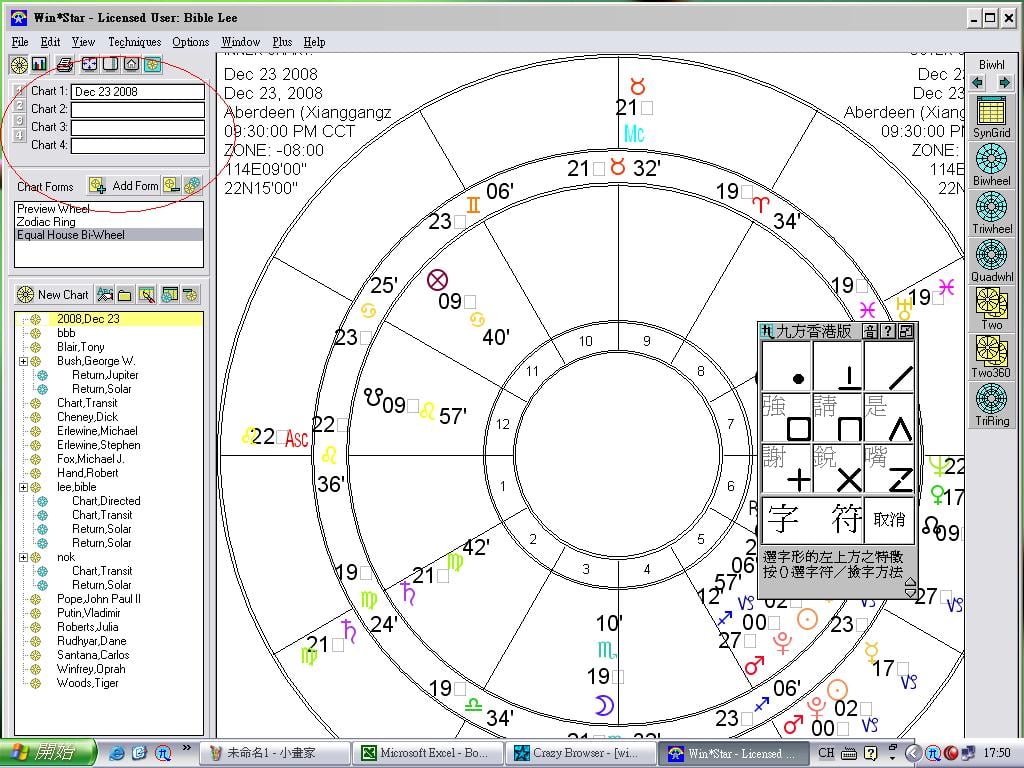Open the Techniques menu
This screenshot has height=768, width=1024.
[134, 42]
